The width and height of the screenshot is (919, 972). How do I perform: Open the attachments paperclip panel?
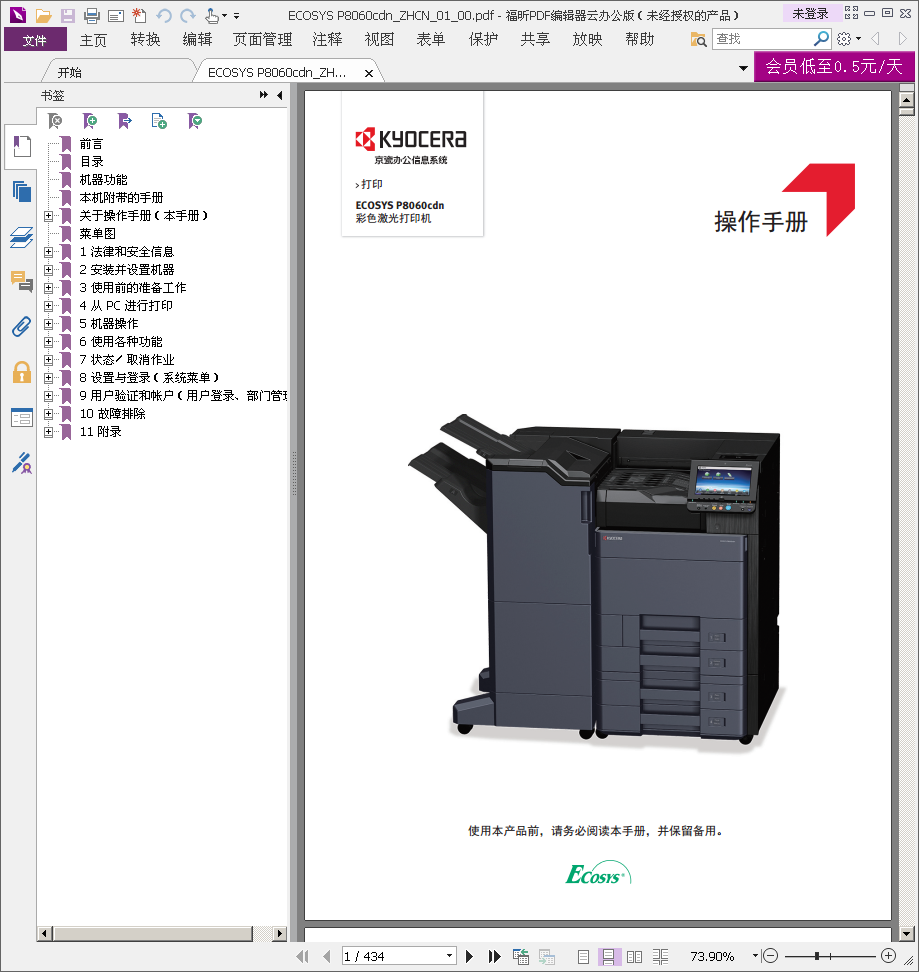coord(22,327)
